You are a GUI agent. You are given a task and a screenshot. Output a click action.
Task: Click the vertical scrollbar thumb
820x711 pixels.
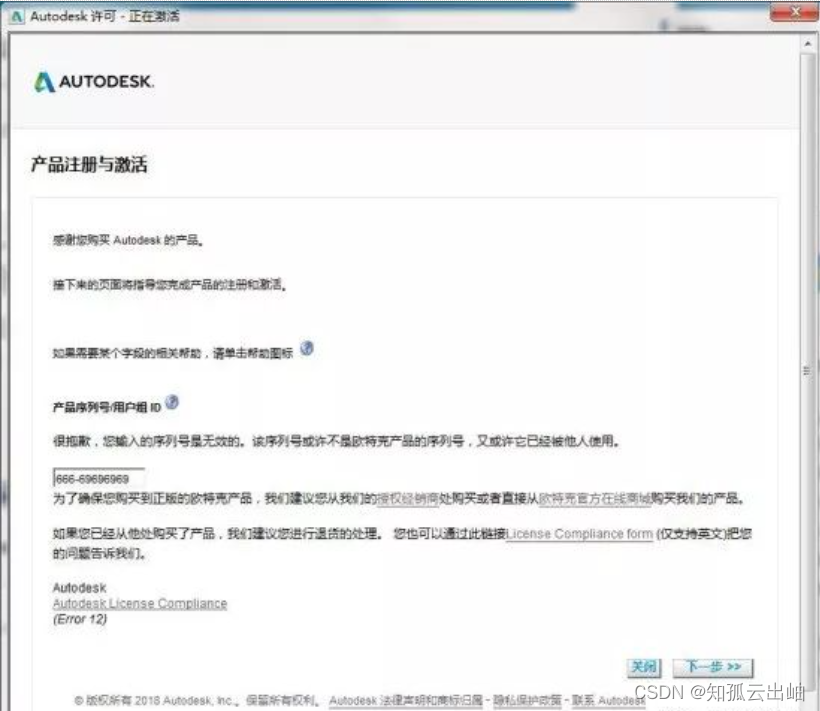tap(808, 371)
